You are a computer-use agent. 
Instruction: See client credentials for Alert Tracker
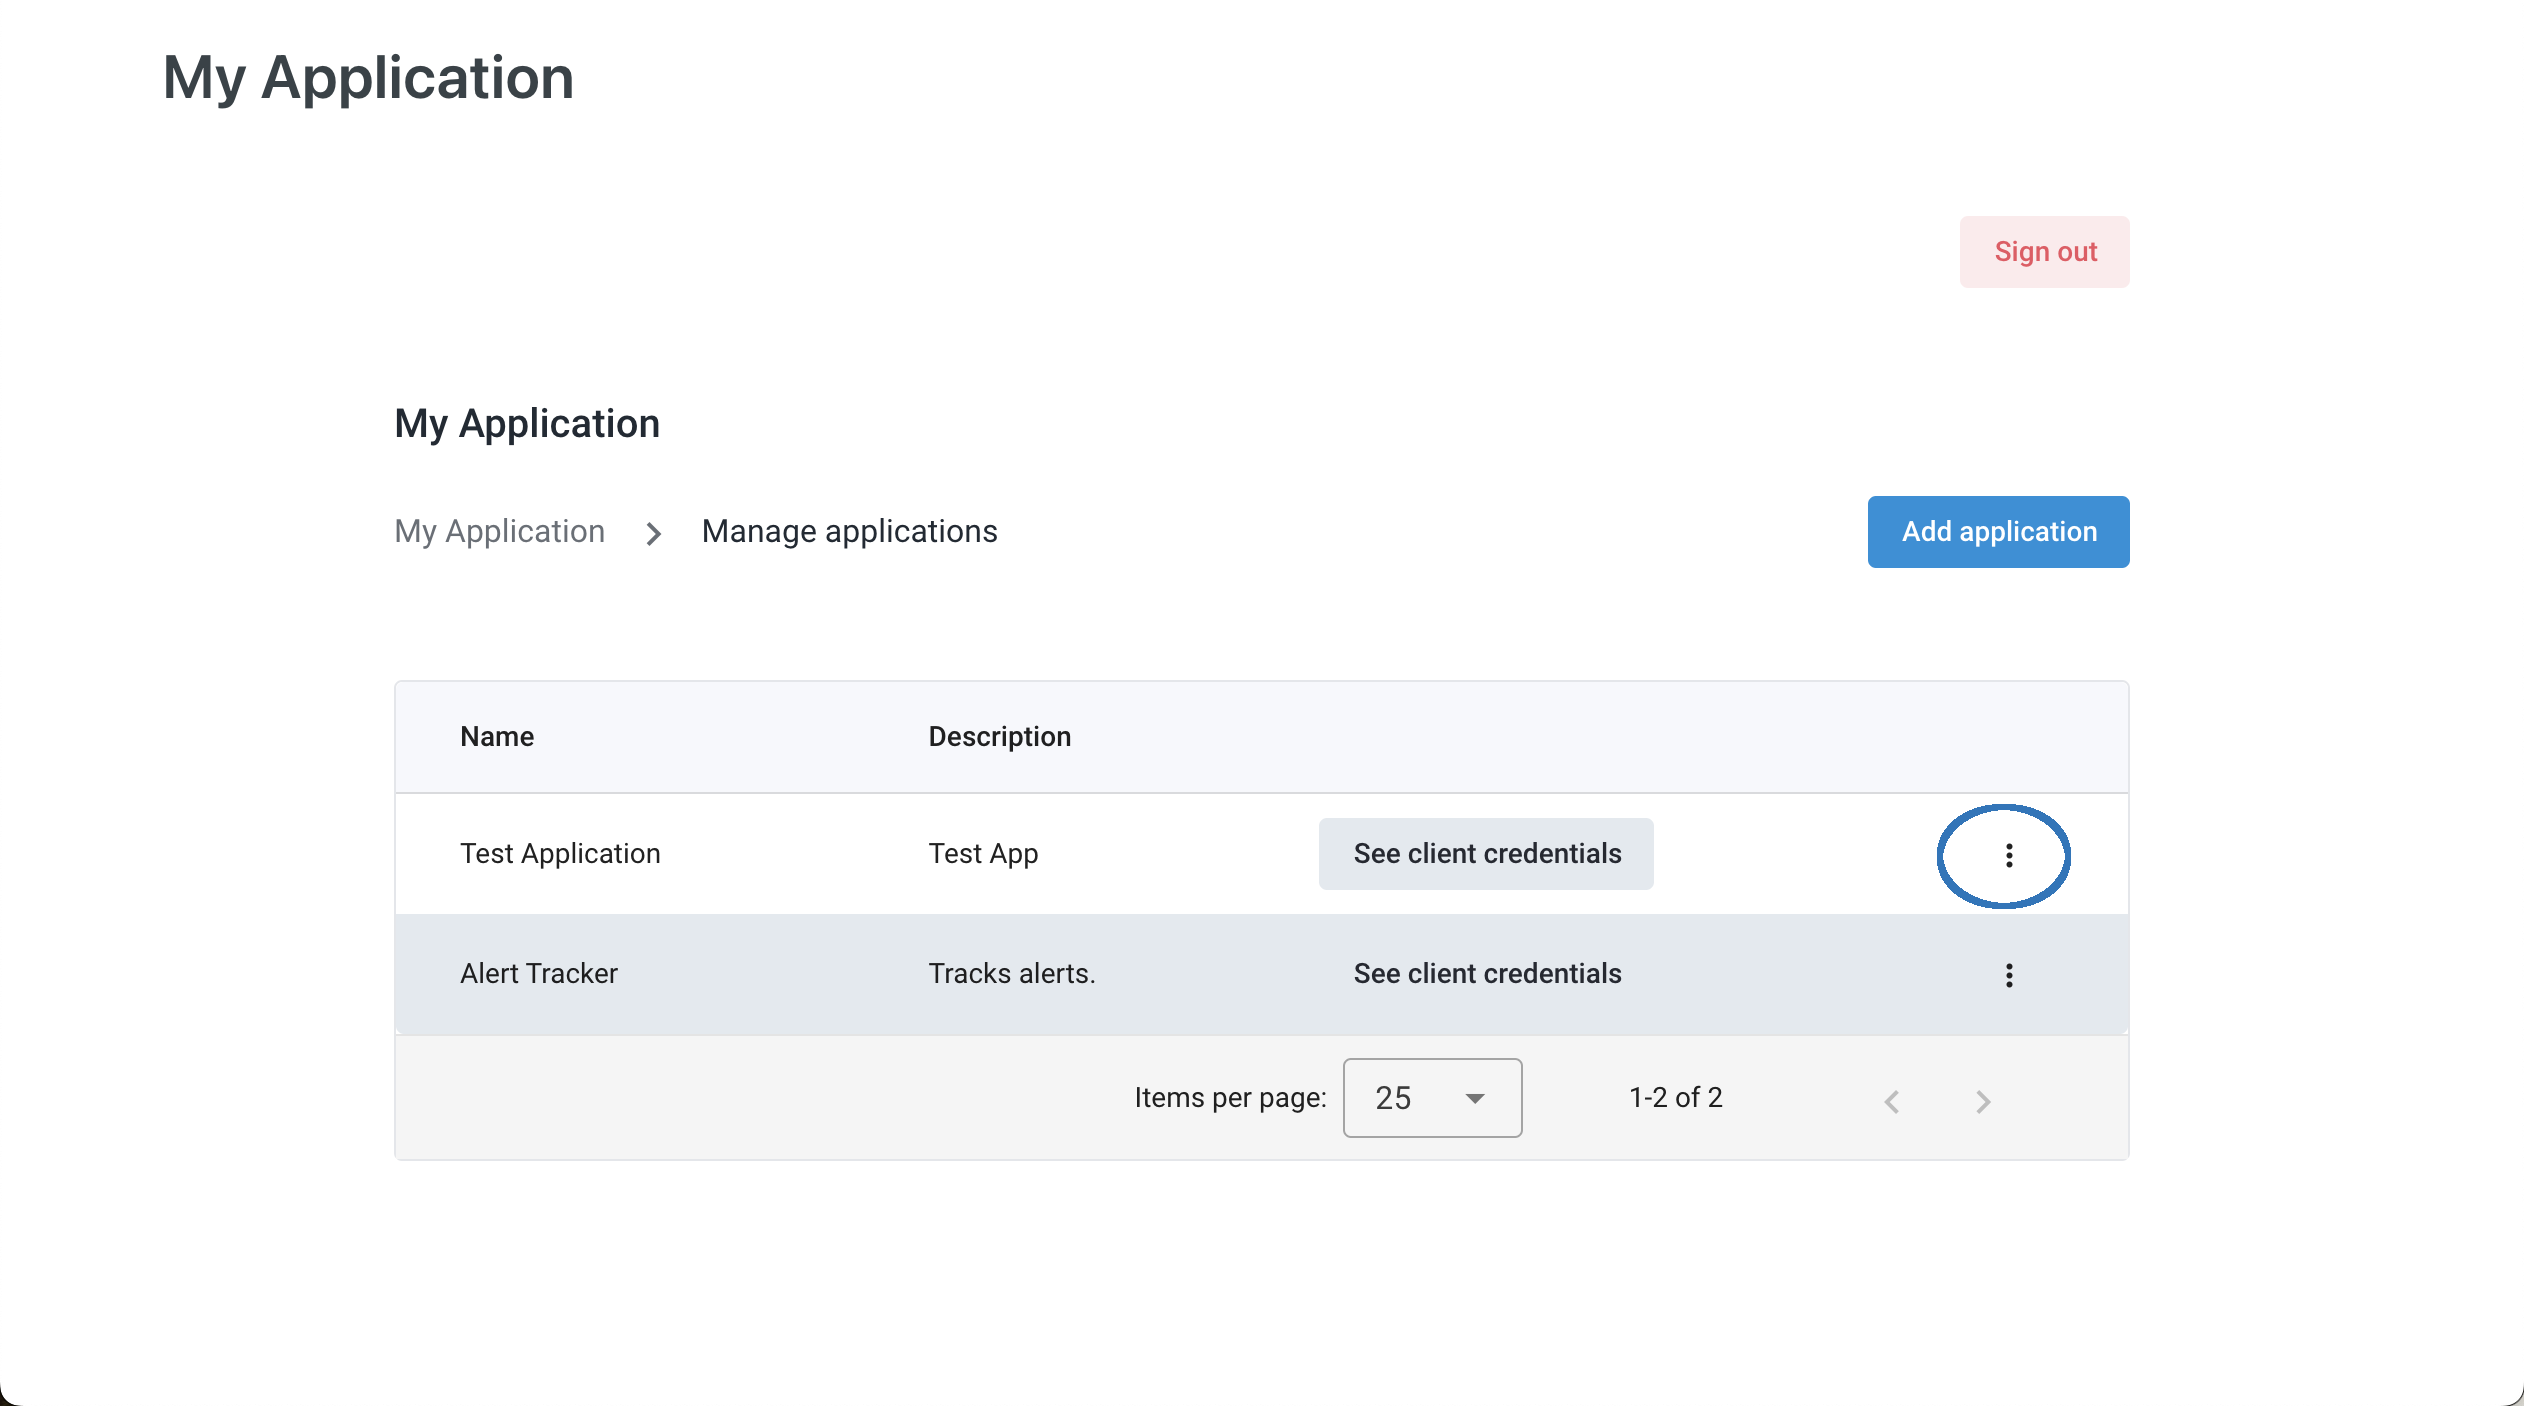pyautogui.click(x=1486, y=974)
